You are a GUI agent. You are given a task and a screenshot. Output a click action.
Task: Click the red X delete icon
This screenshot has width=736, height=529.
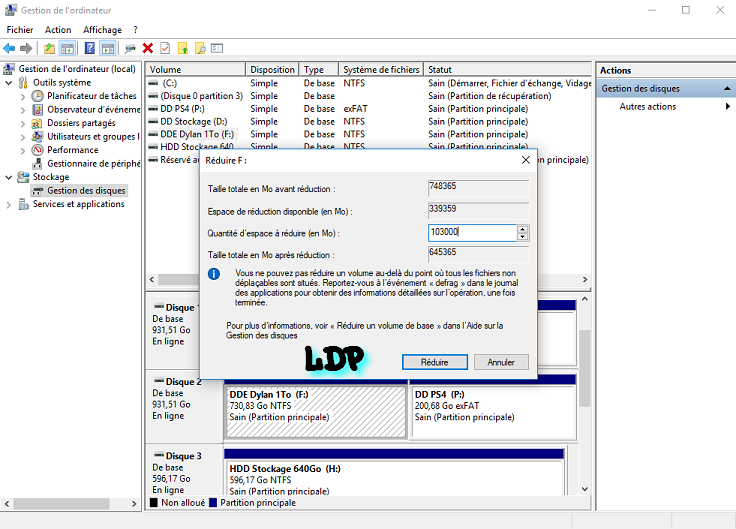148,48
